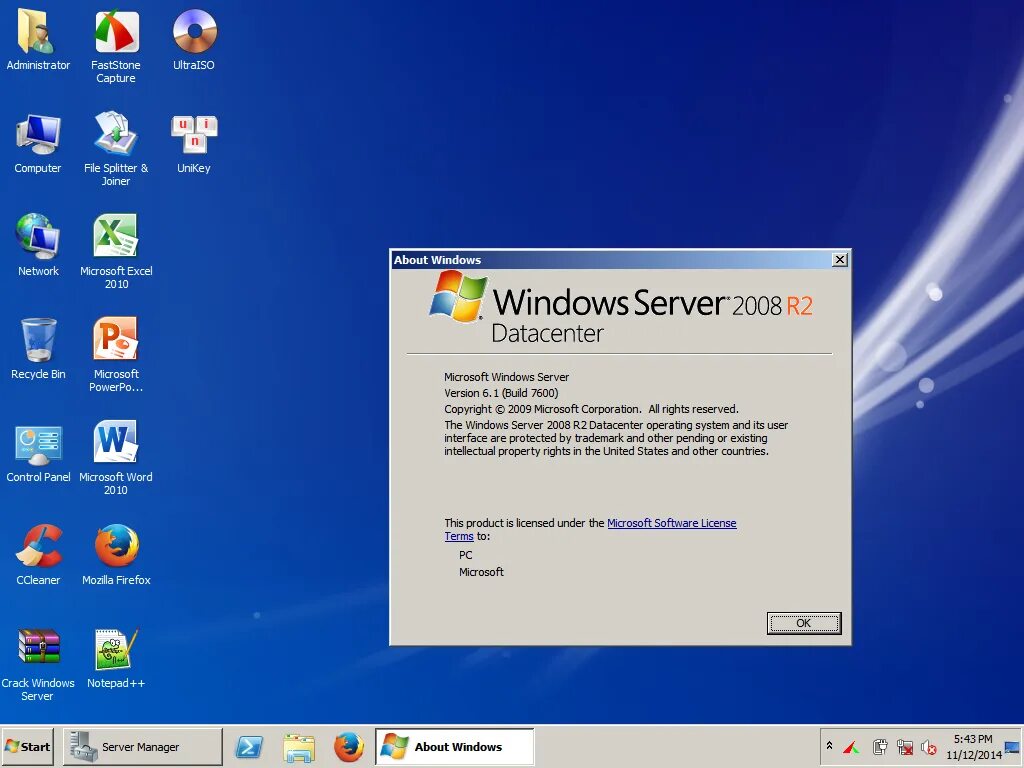Select Microsoft Word 2010 icon
The height and width of the screenshot is (768, 1024).
[x=116, y=457]
